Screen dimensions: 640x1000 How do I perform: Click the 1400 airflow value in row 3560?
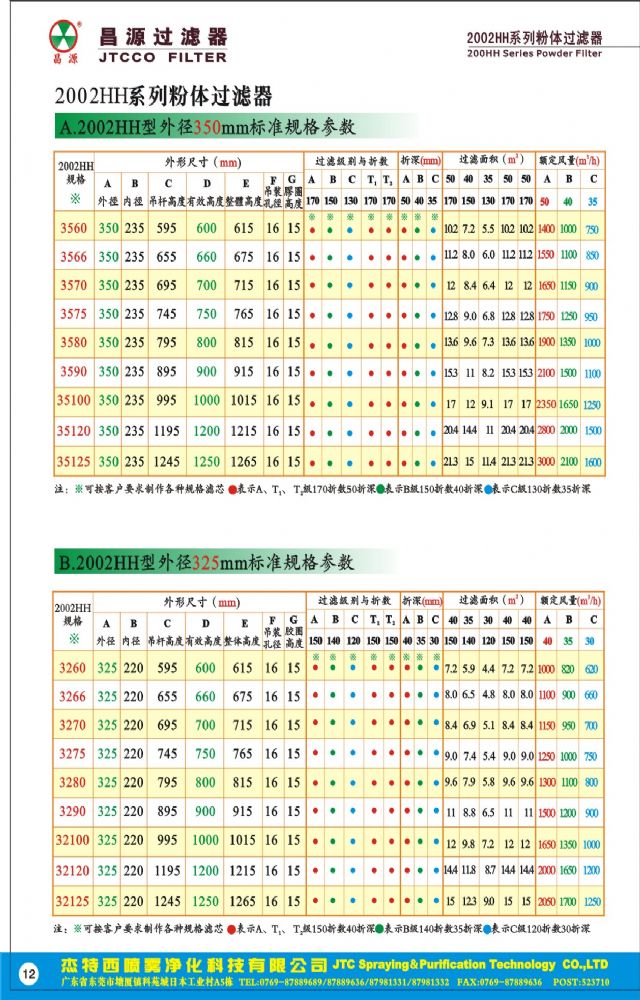click(x=546, y=228)
